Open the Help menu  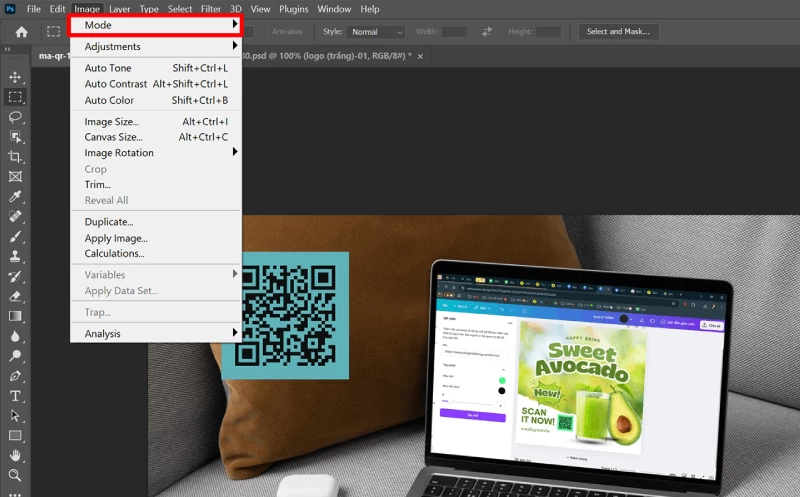(x=370, y=9)
